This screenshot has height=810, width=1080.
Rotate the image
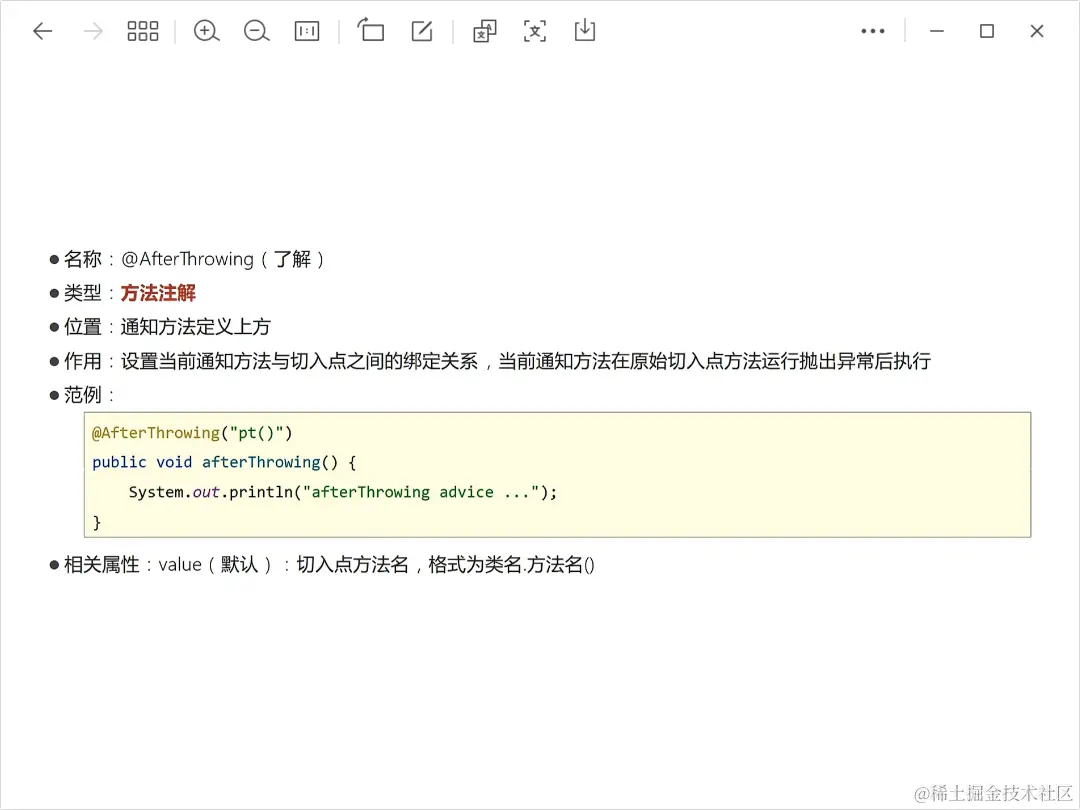tap(371, 30)
